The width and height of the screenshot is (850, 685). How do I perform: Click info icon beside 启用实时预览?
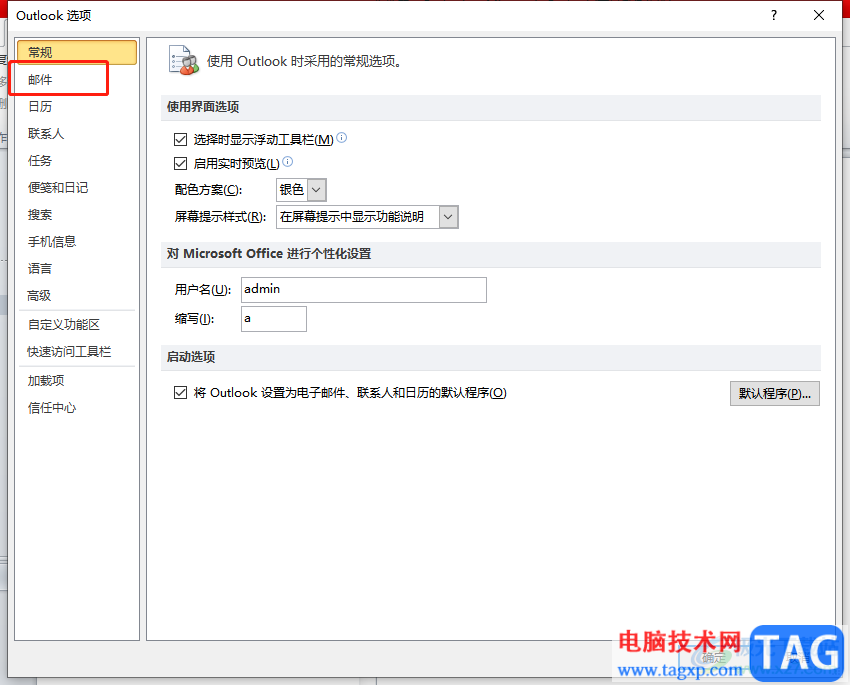(288, 161)
